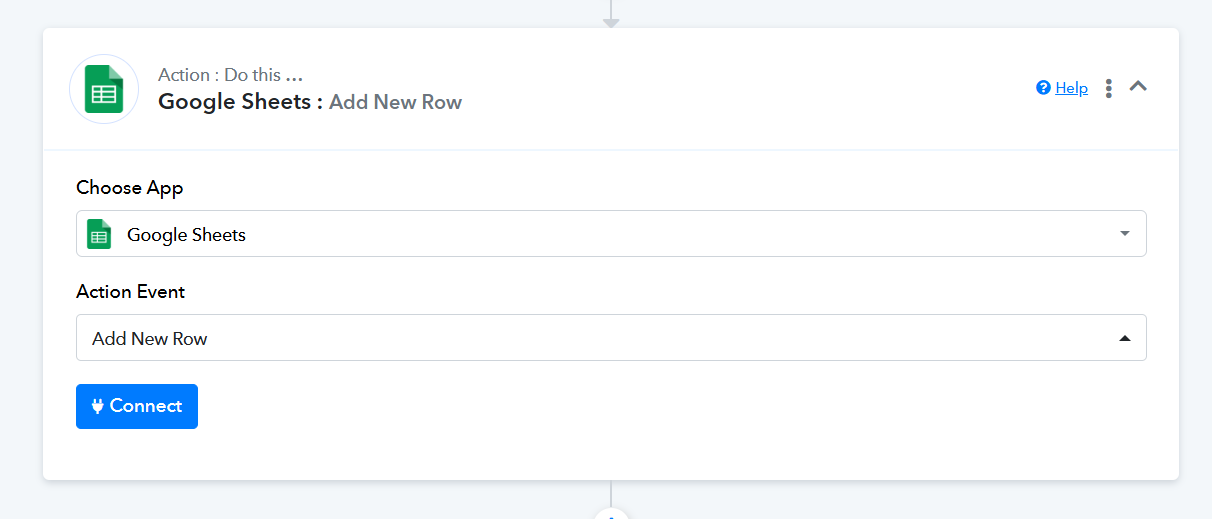Viewport: 1212px width, 519px height.
Task: Collapse the action step with the chevron
Action: click(1138, 87)
